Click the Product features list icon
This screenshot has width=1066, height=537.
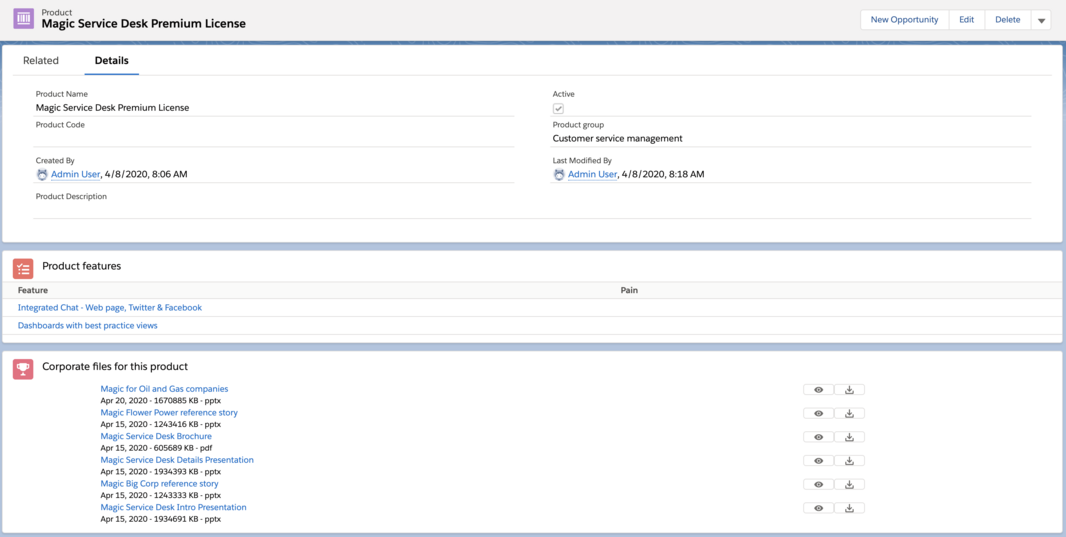click(23, 268)
